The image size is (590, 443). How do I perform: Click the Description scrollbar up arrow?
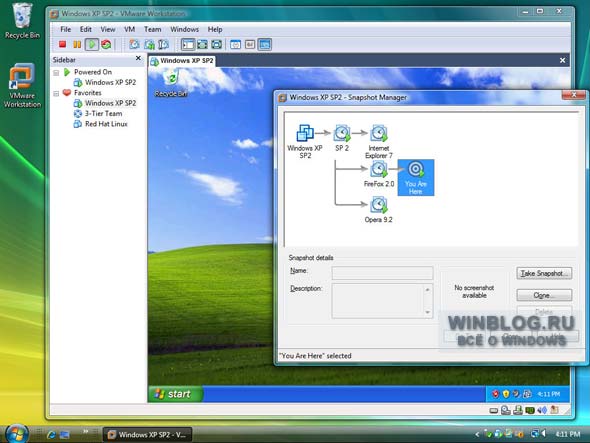tap(428, 289)
